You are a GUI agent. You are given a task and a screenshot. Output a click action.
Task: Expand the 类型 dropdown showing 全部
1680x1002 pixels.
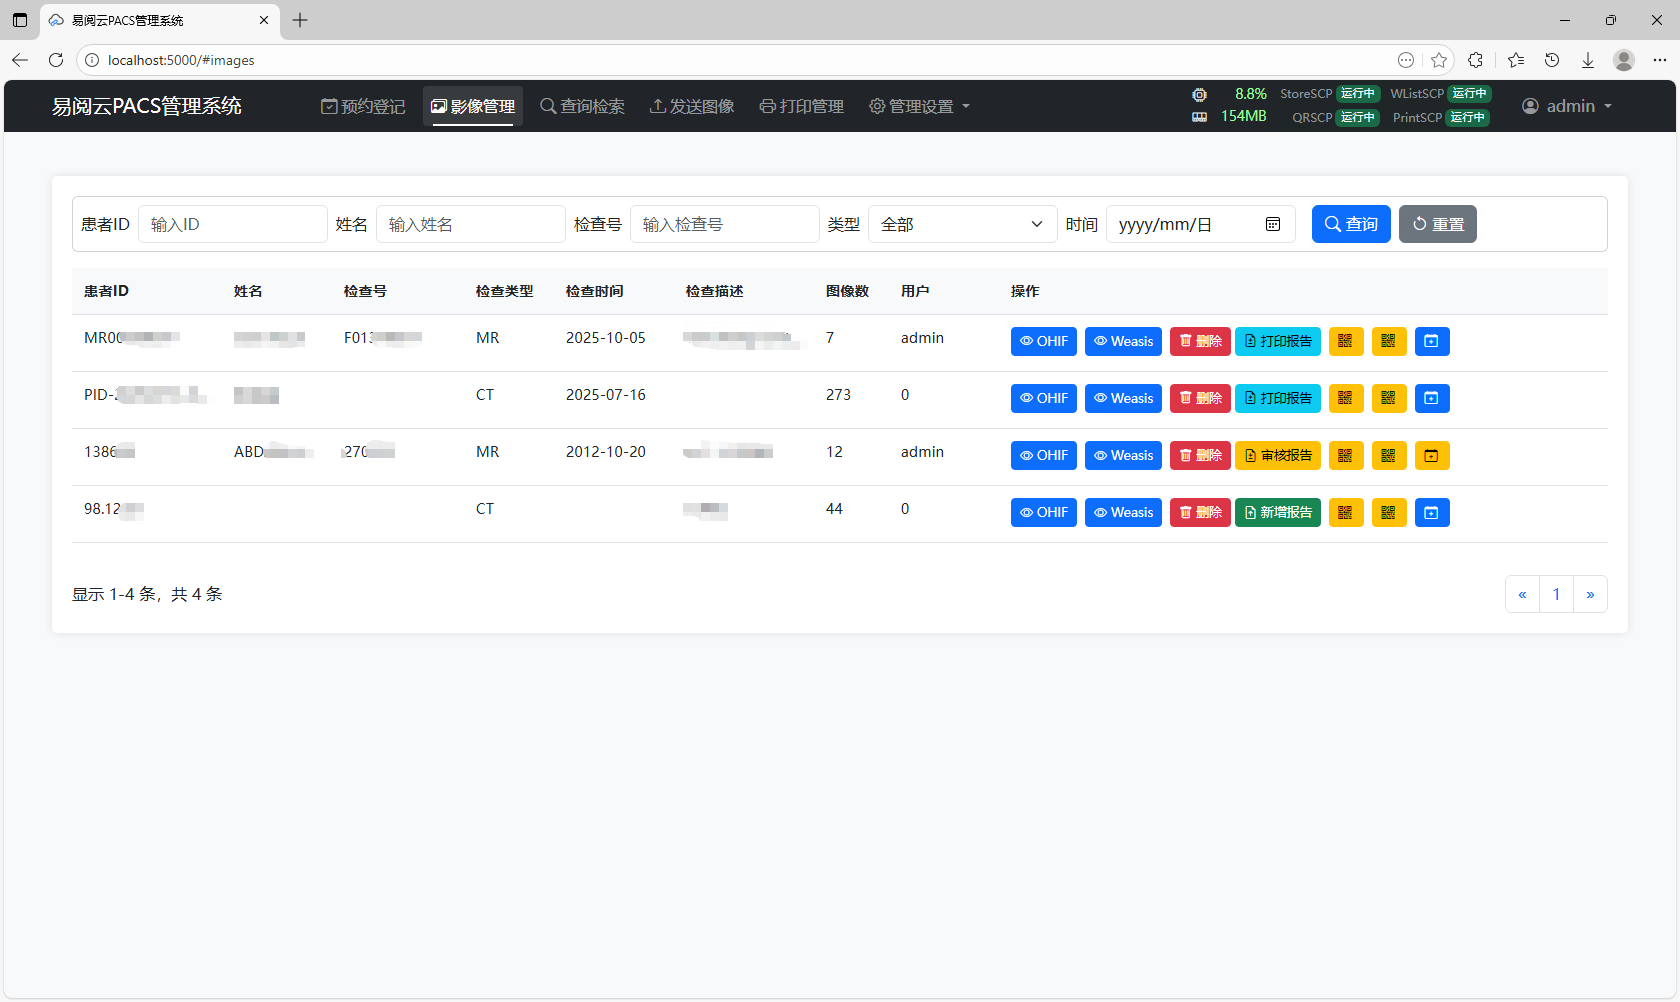(x=961, y=224)
